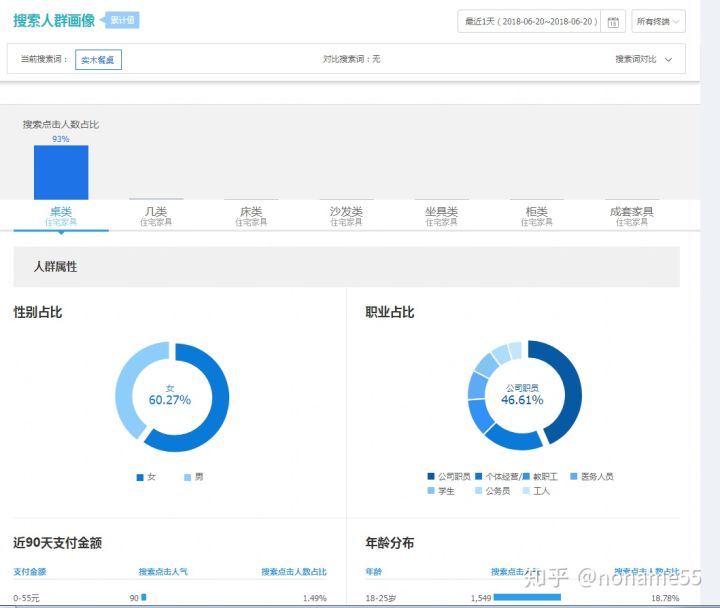Click the 实木餐桌 search term button
Screen dimensions: 720x608
[x=98, y=60]
